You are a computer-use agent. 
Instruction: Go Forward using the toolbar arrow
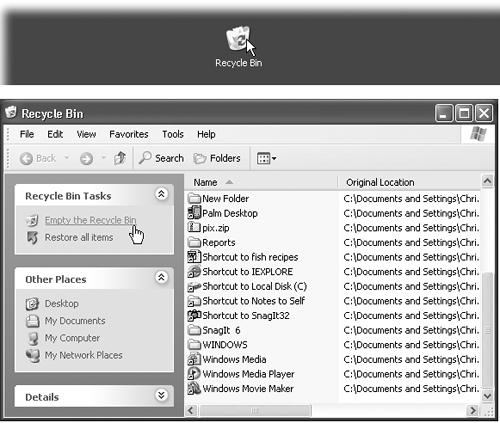click(x=86, y=158)
